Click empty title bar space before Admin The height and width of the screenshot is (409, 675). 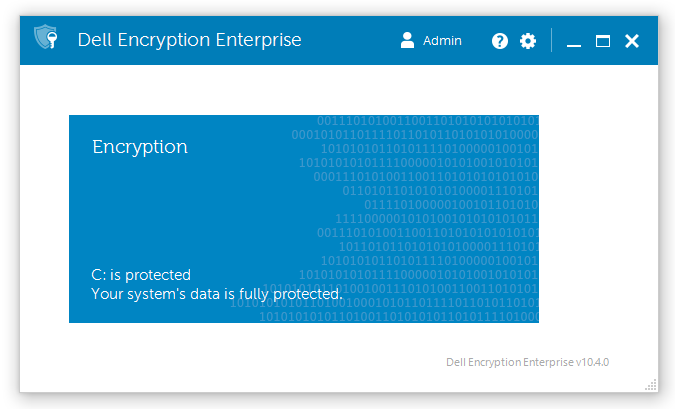pyautogui.click(x=351, y=40)
